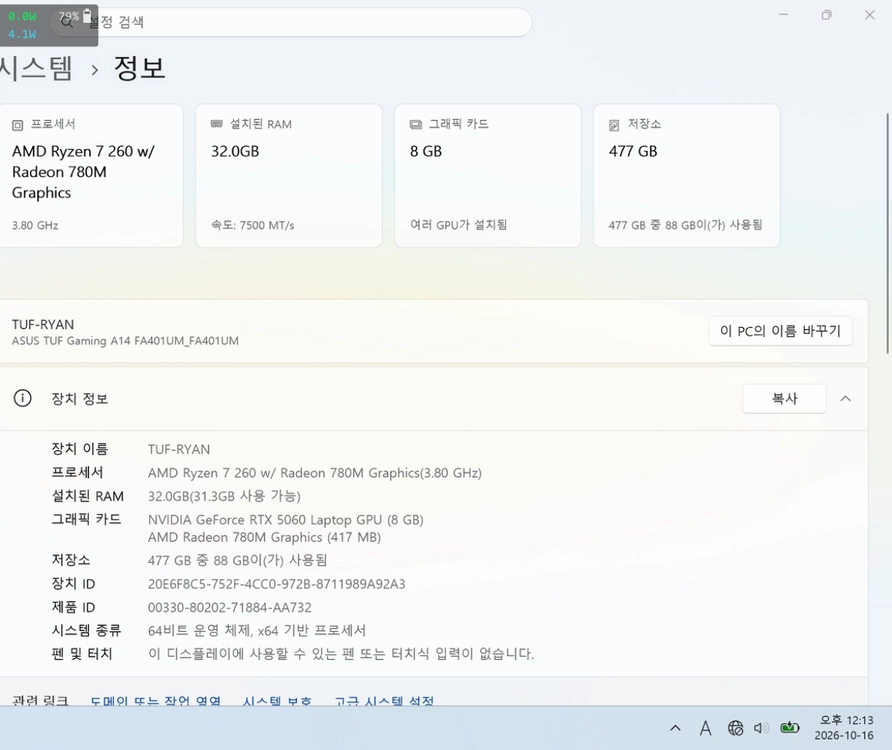Click 8 GB value in graphics card
This screenshot has height=750, width=892.
point(426,151)
